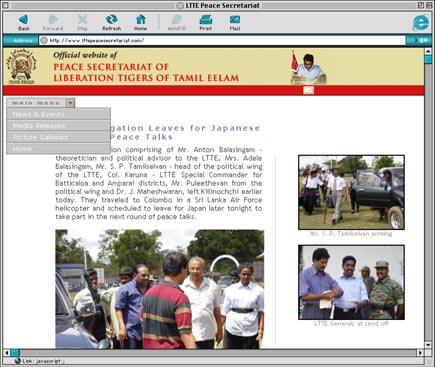Click the Forward arrow icon

coord(53,20)
